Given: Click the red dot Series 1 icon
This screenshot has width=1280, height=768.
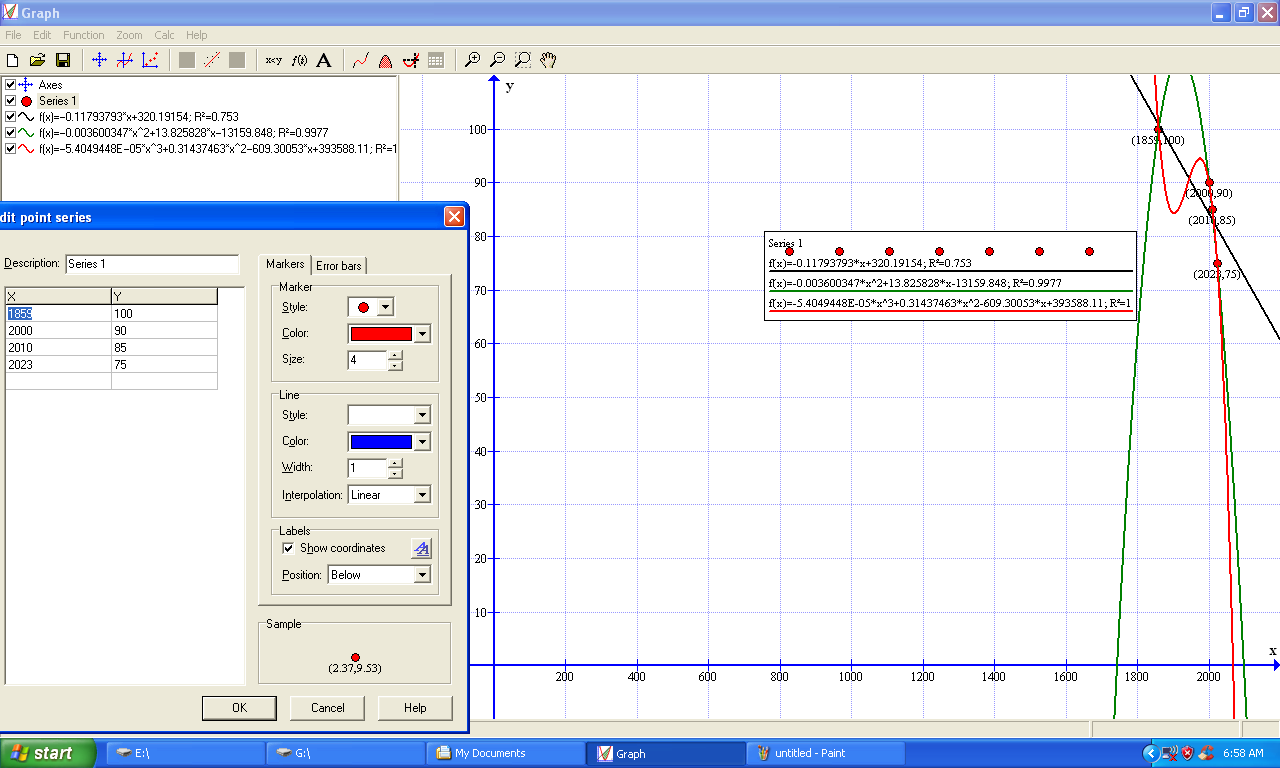Looking at the screenshot, I should [27, 101].
